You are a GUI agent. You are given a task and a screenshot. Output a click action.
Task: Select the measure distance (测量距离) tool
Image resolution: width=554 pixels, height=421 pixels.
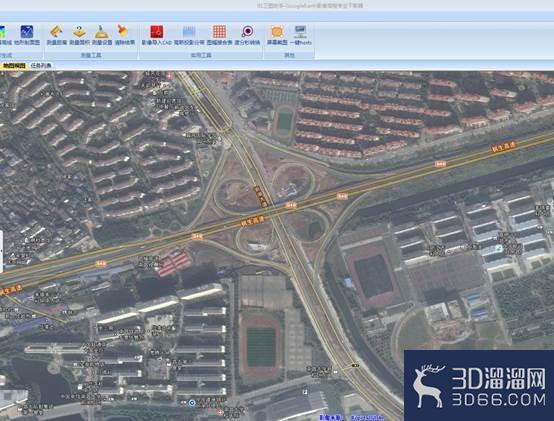click(x=57, y=36)
